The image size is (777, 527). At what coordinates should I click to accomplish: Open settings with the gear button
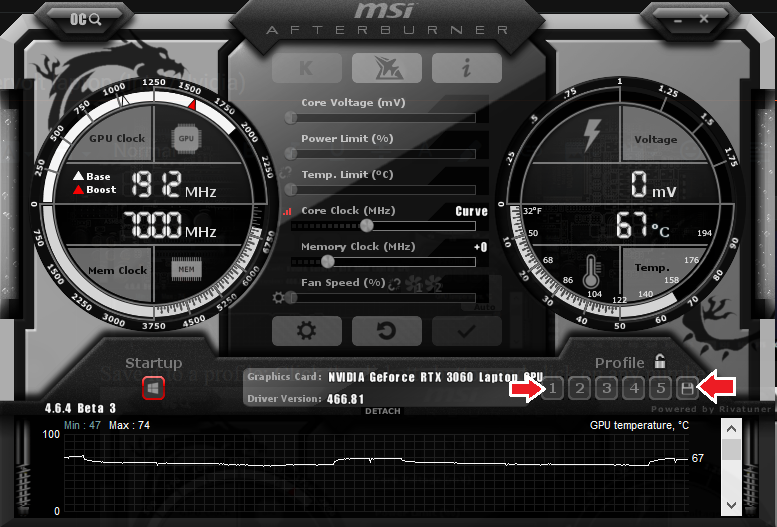(307, 331)
